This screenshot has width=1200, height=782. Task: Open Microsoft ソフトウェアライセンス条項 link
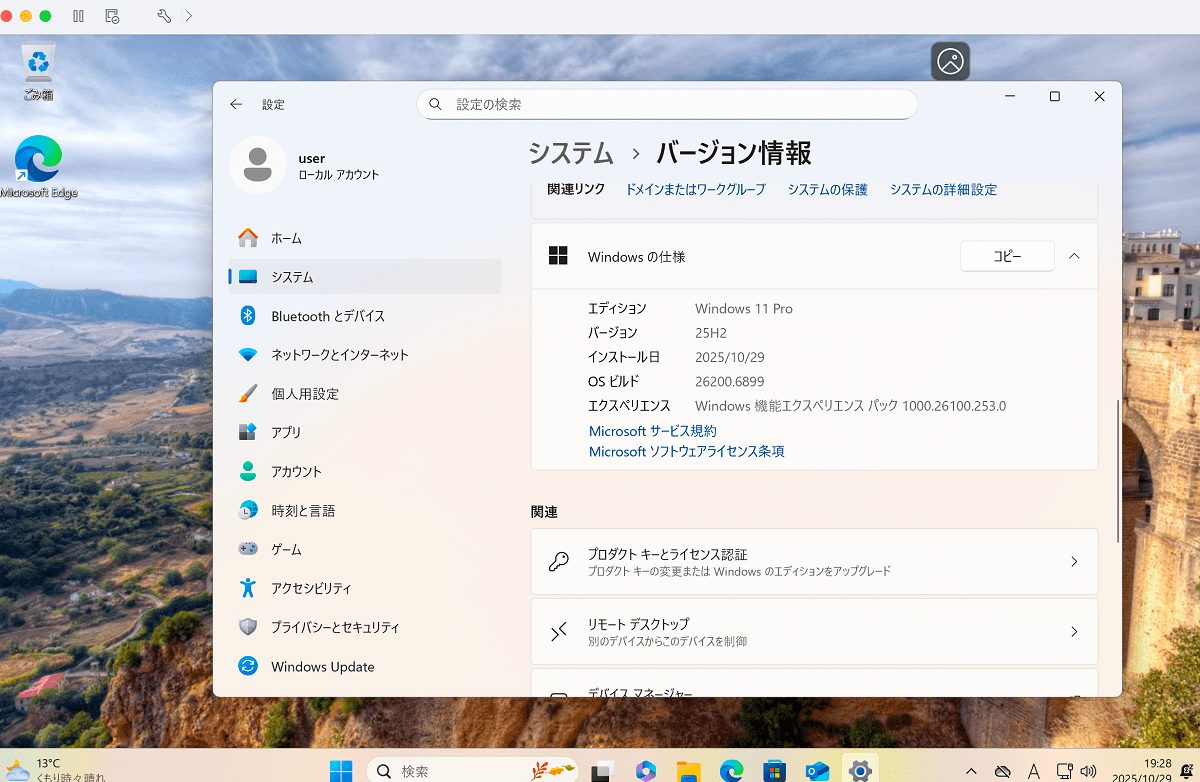tap(687, 452)
